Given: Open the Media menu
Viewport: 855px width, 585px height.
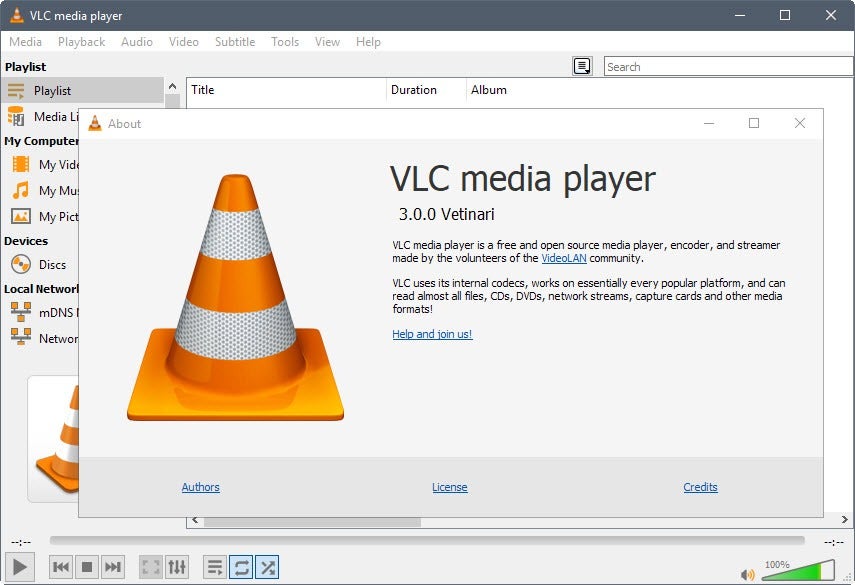Looking at the screenshot, I should click(x=25, y=42).
